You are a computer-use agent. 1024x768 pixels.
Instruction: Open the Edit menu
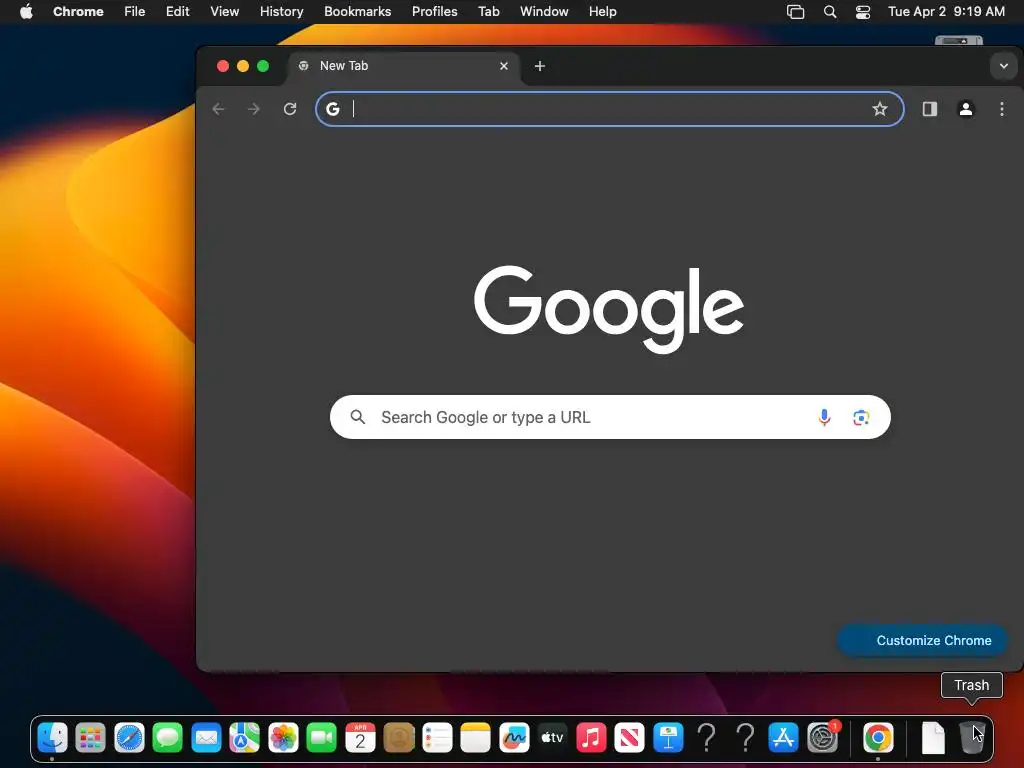(x=177, y=12)
